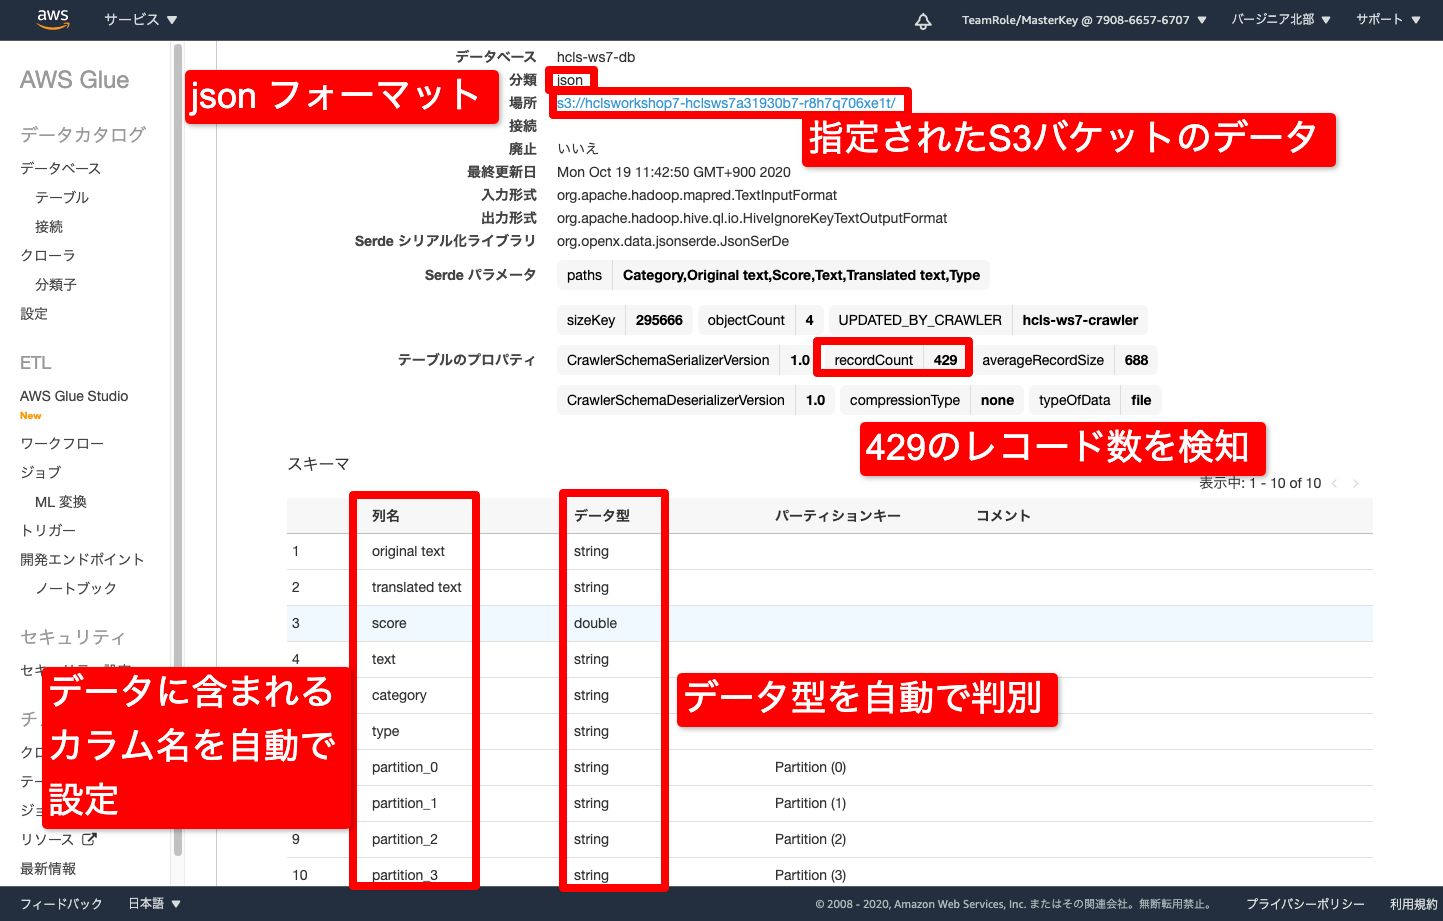
Task: Open トリガー in the sidebar
Action: [48, 530]
